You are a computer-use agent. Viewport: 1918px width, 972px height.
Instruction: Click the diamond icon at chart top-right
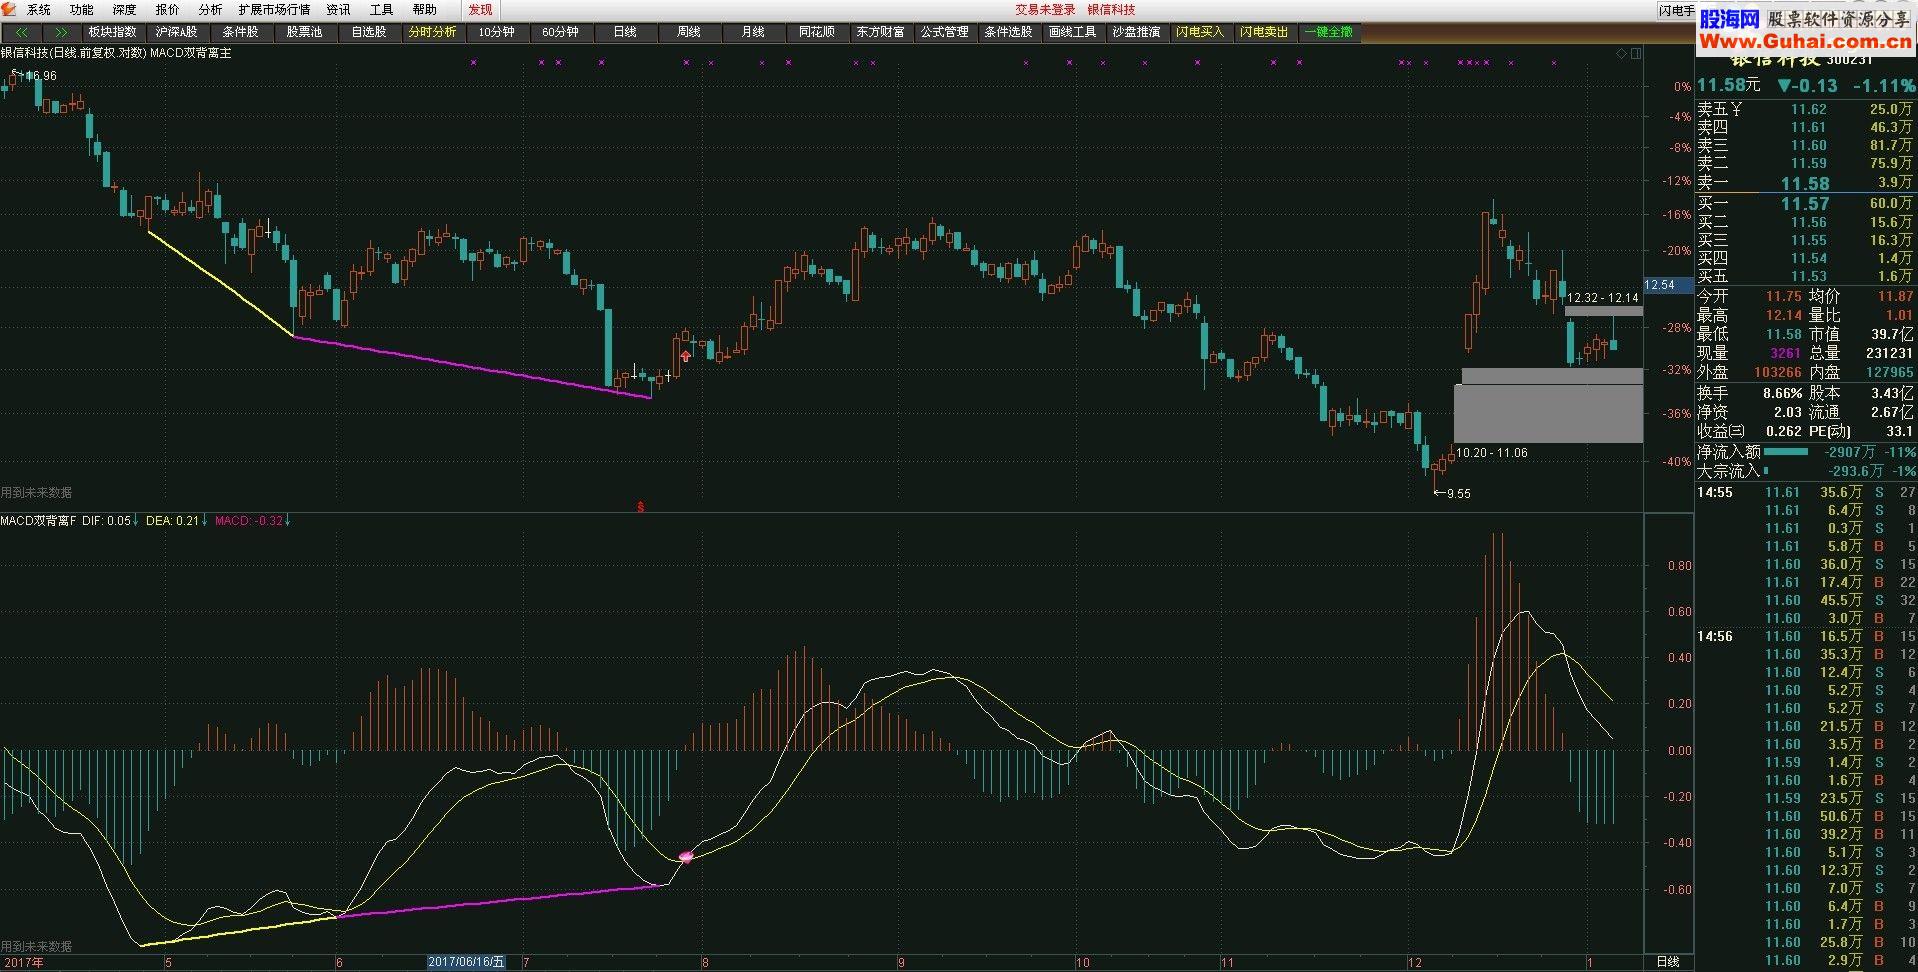pyautogui.click(x=1621, y=53)
